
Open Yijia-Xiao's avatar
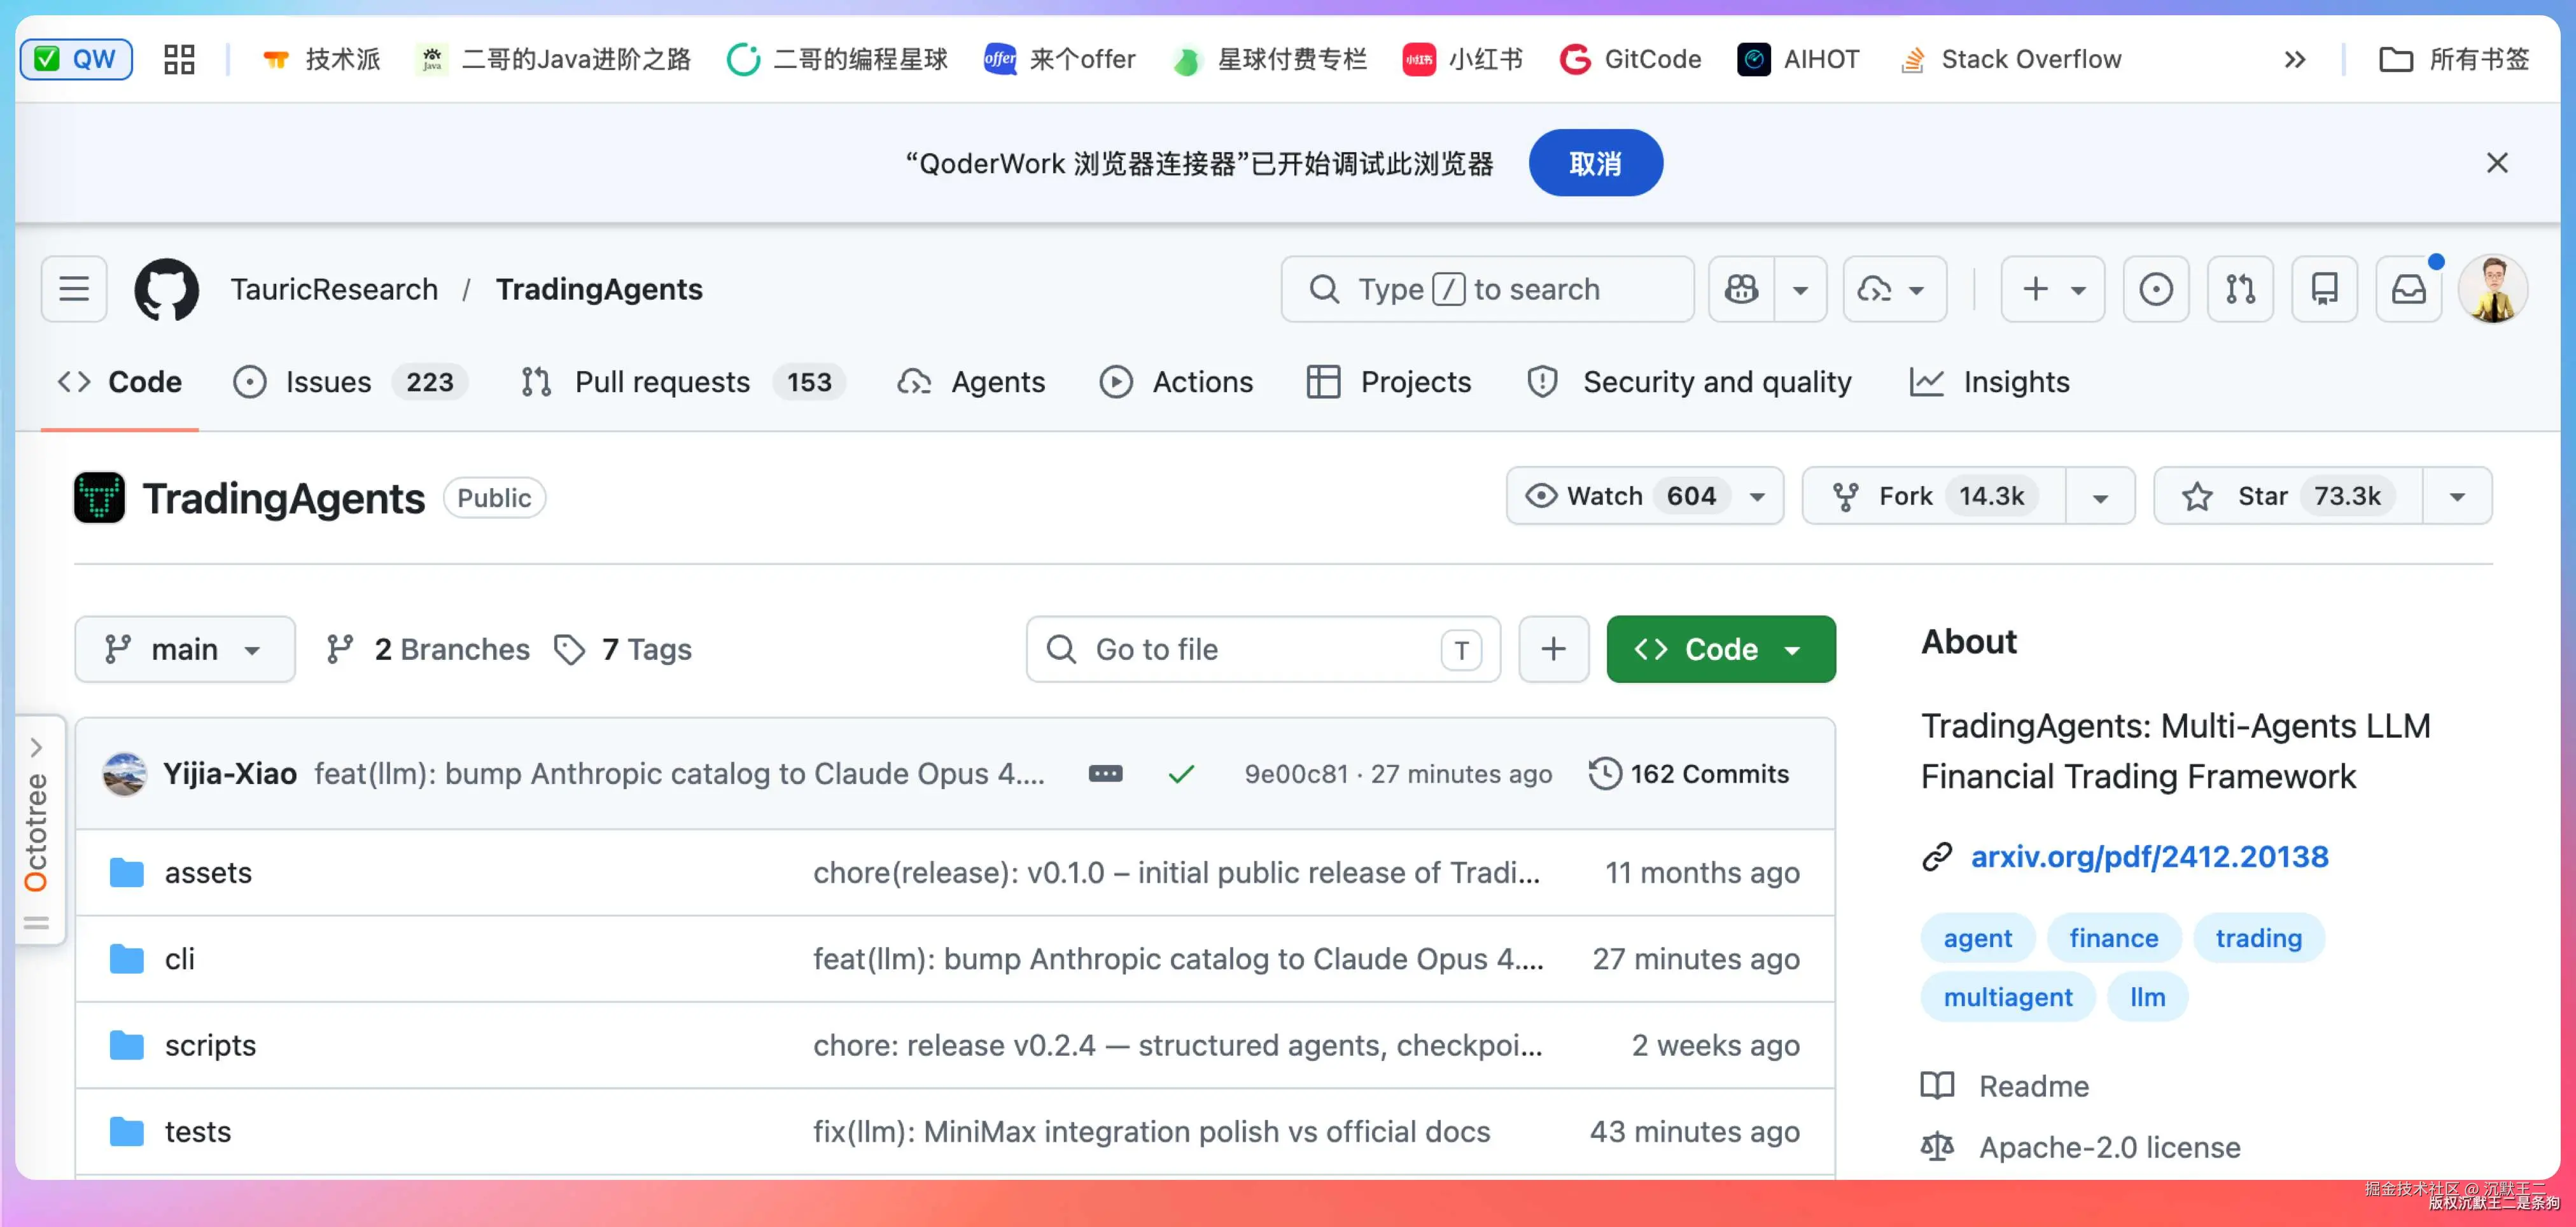coord(125,774)
